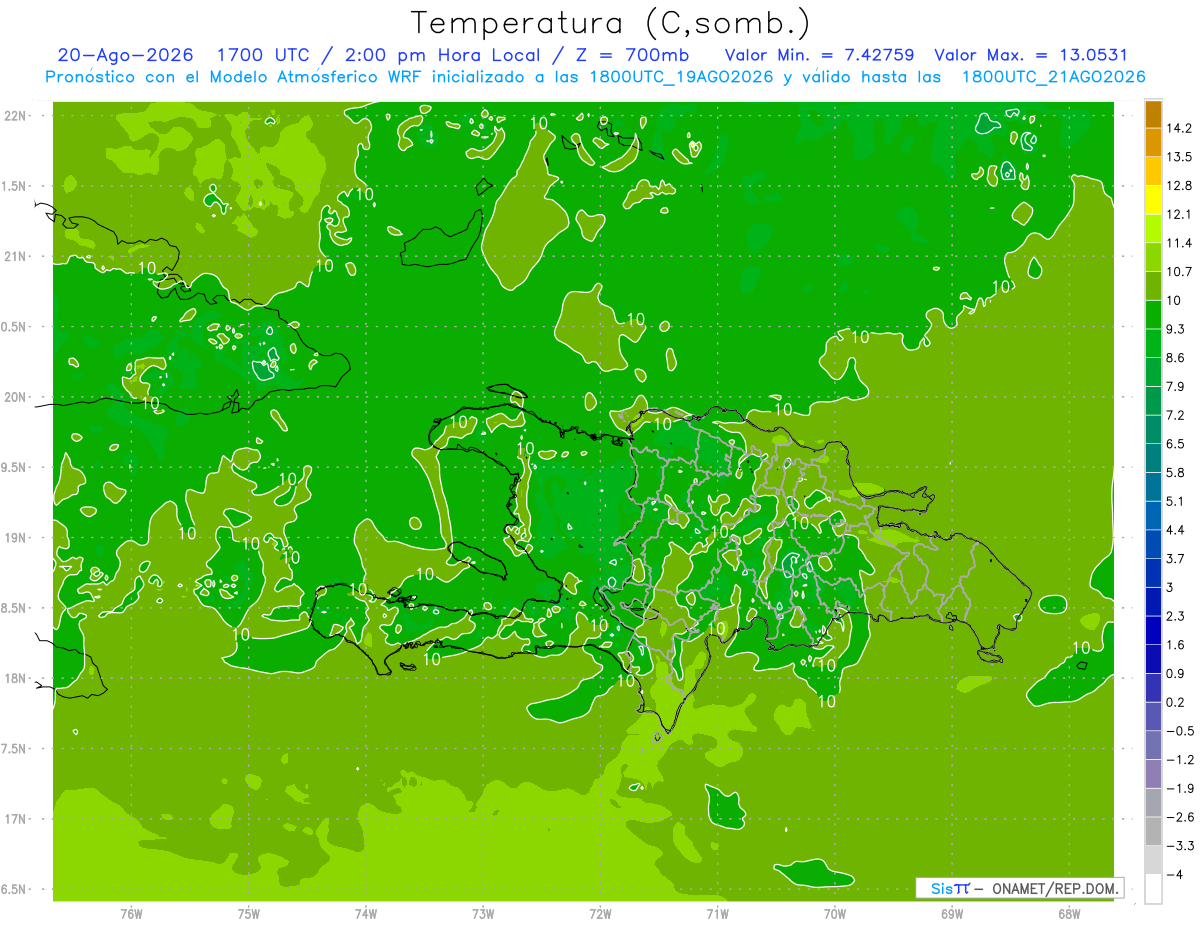Click the '9.3' colorbar value
The height and width of the screenshot is (927, 1200).
click(1175, 329)
